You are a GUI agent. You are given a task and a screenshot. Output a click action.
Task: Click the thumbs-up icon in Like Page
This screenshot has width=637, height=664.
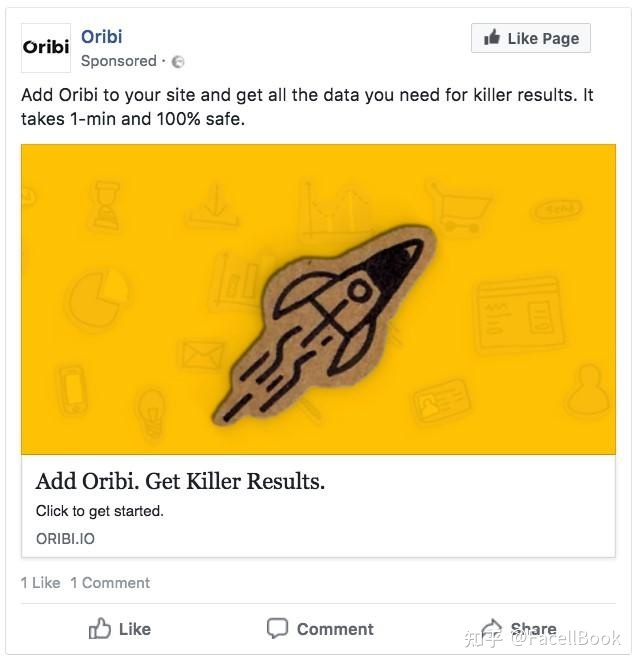coord(492,38)
